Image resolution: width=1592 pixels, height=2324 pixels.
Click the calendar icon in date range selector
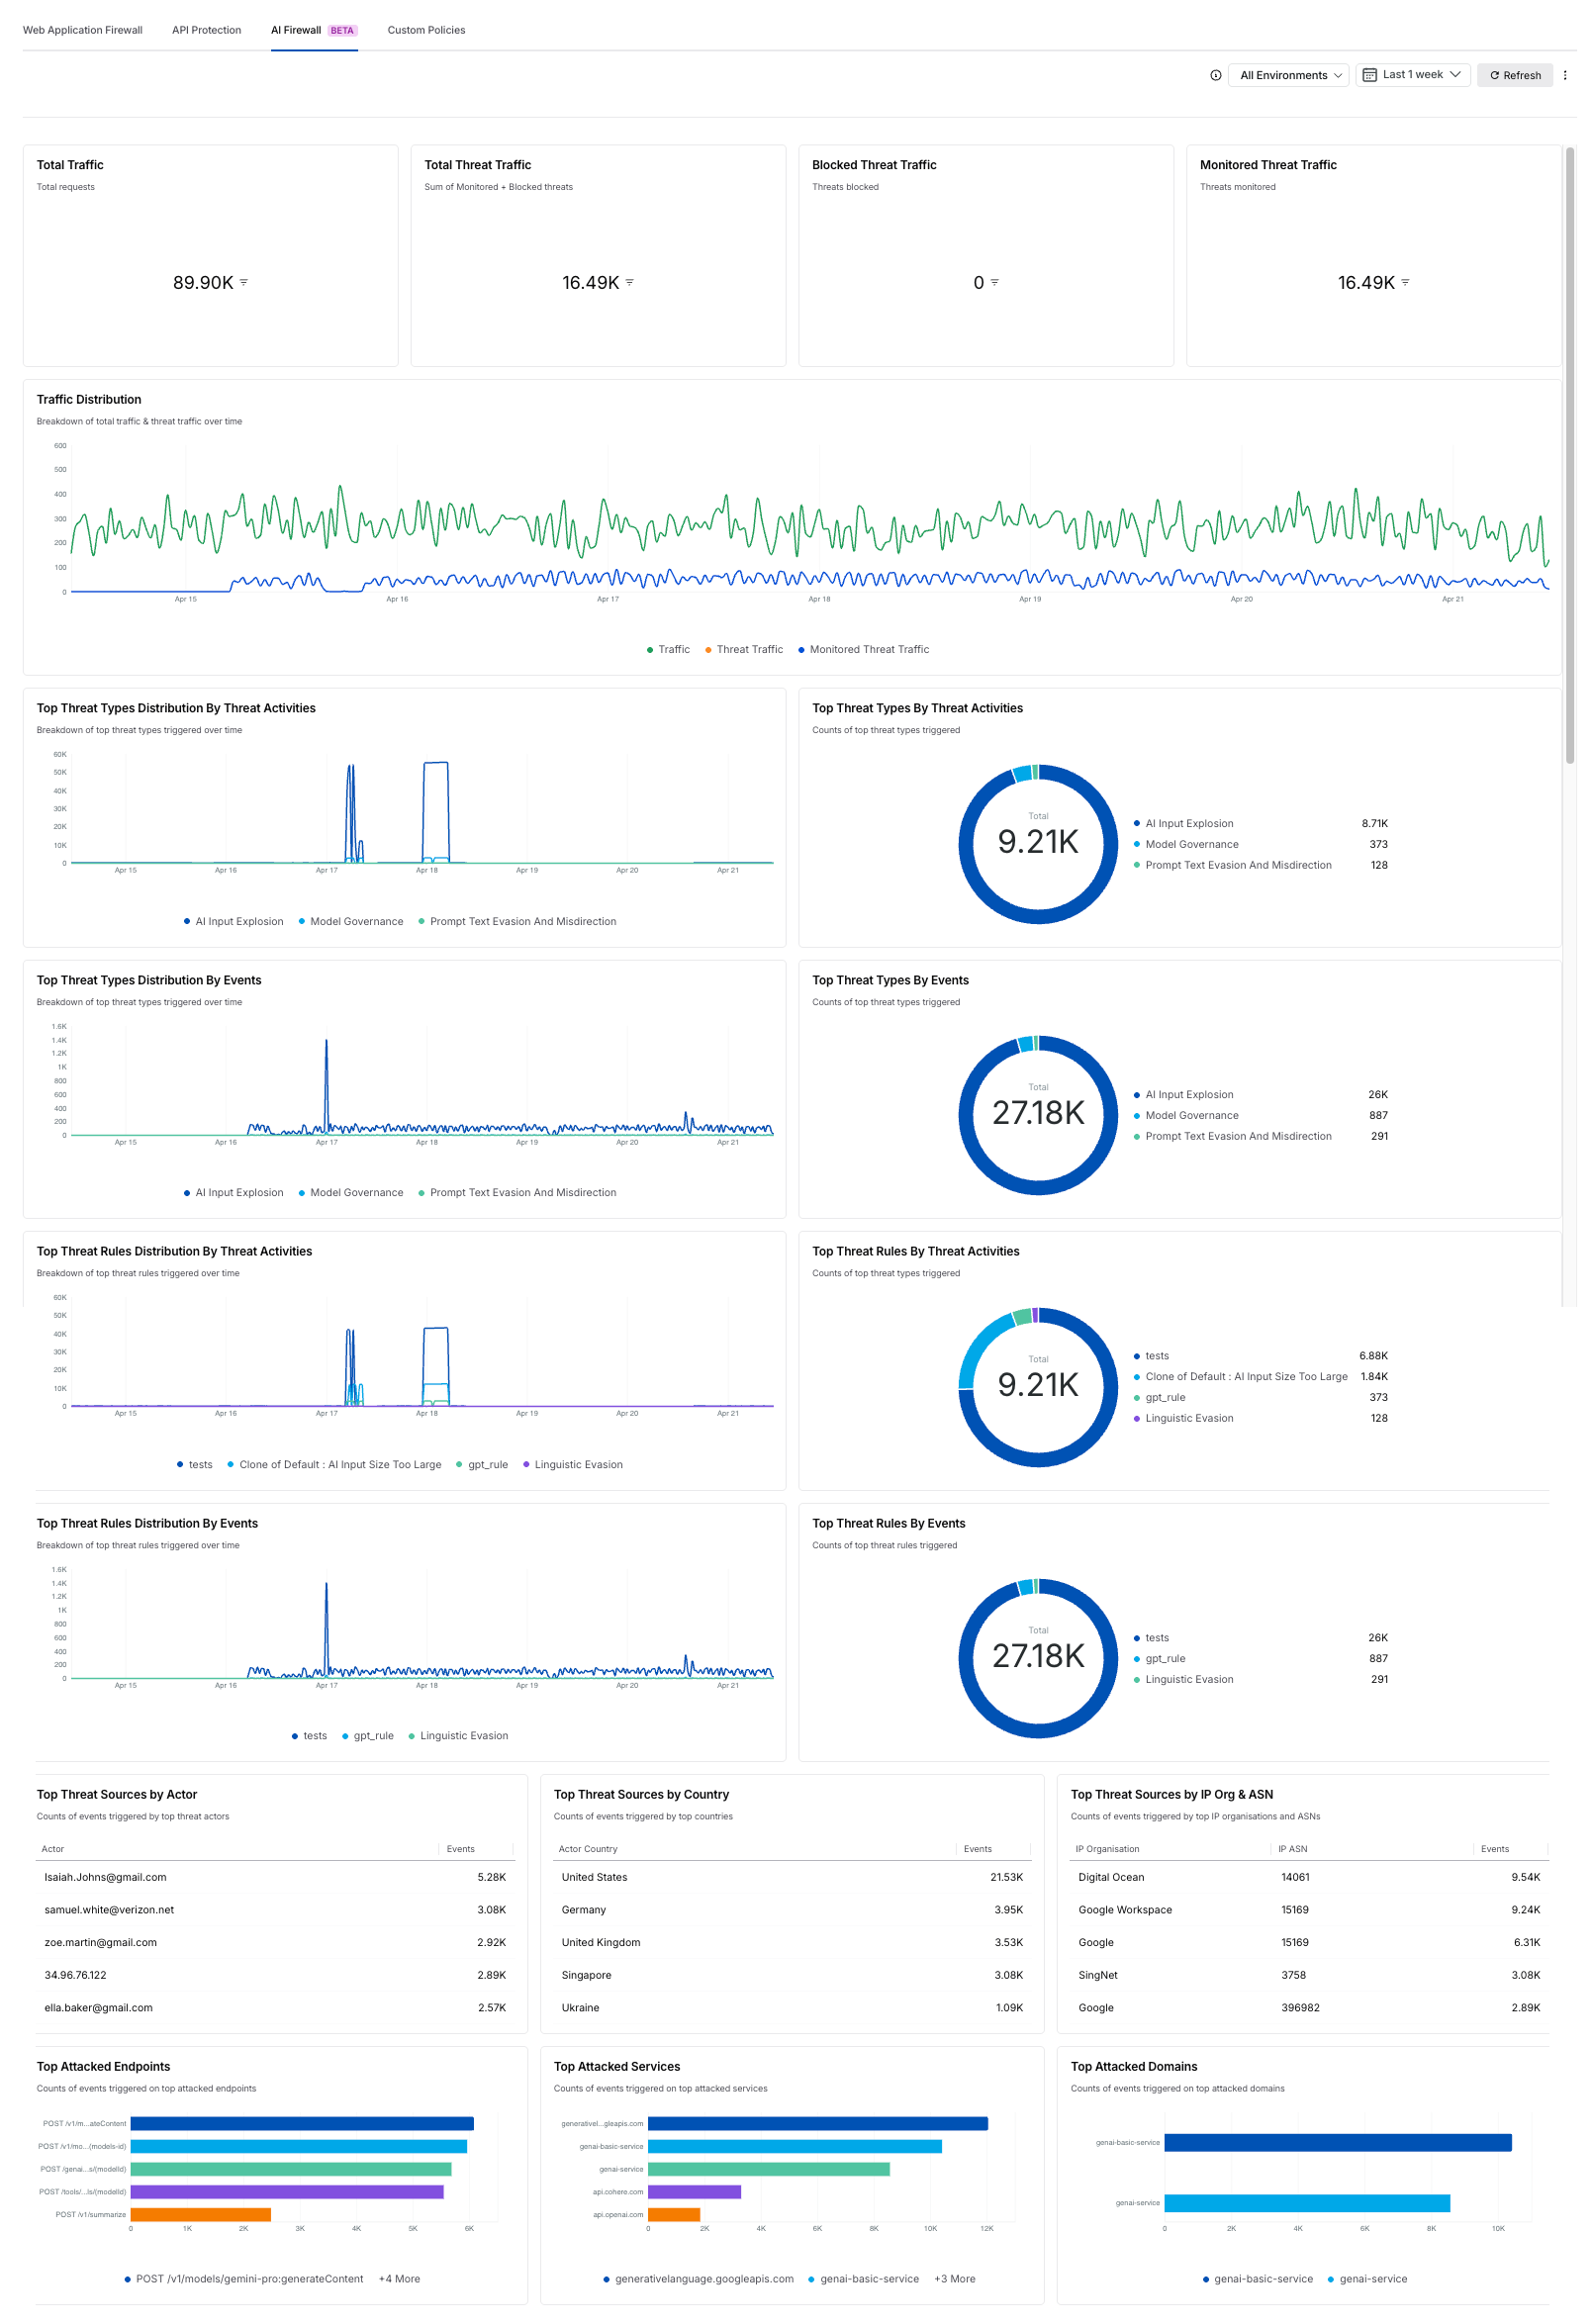[x=1370, y=76]
